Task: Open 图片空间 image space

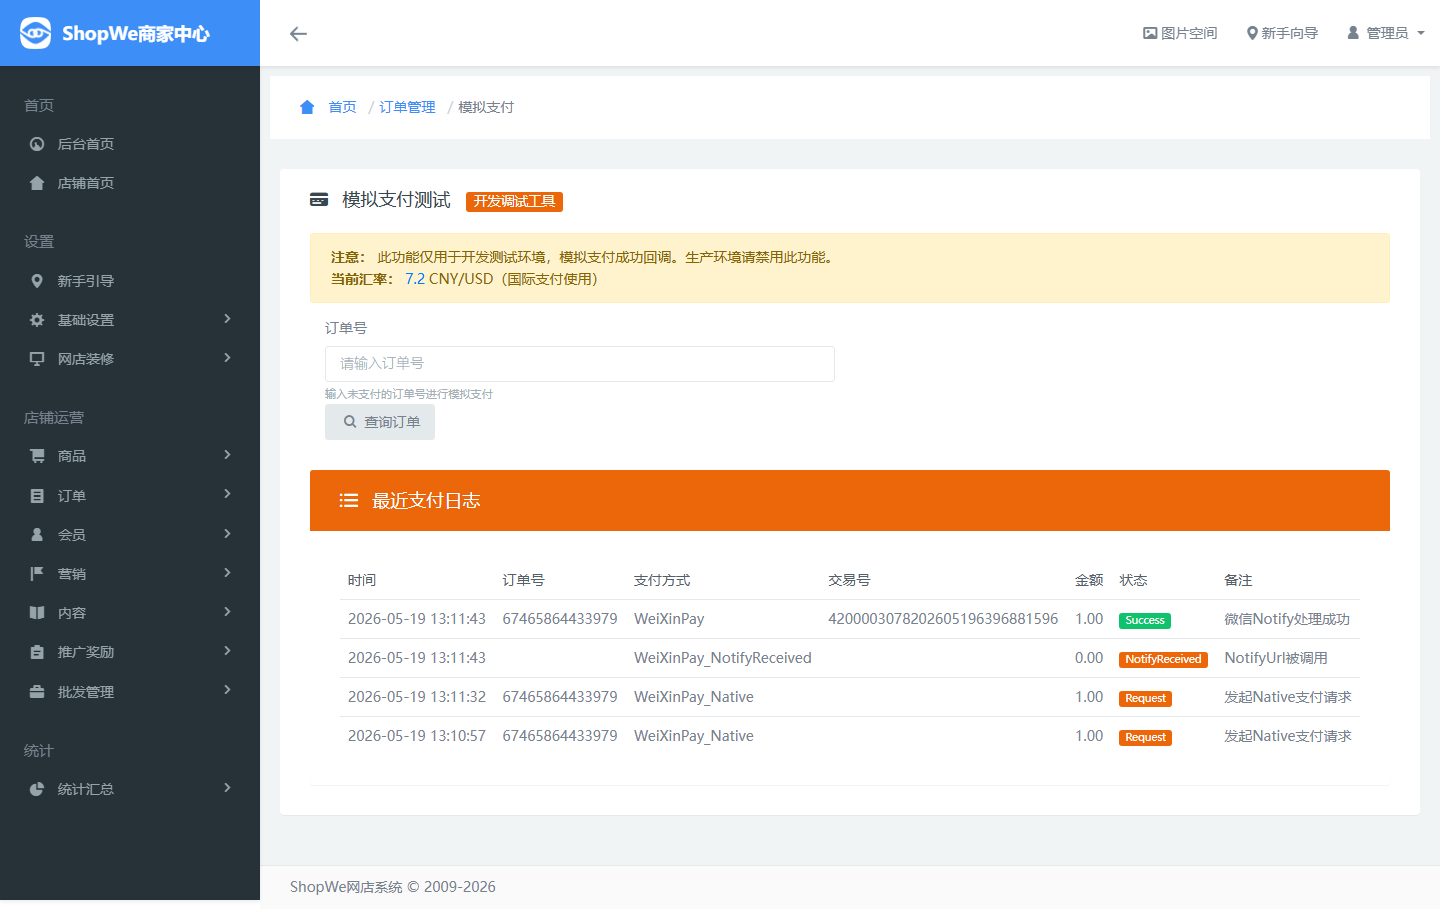Action: tap(1180, 33)
